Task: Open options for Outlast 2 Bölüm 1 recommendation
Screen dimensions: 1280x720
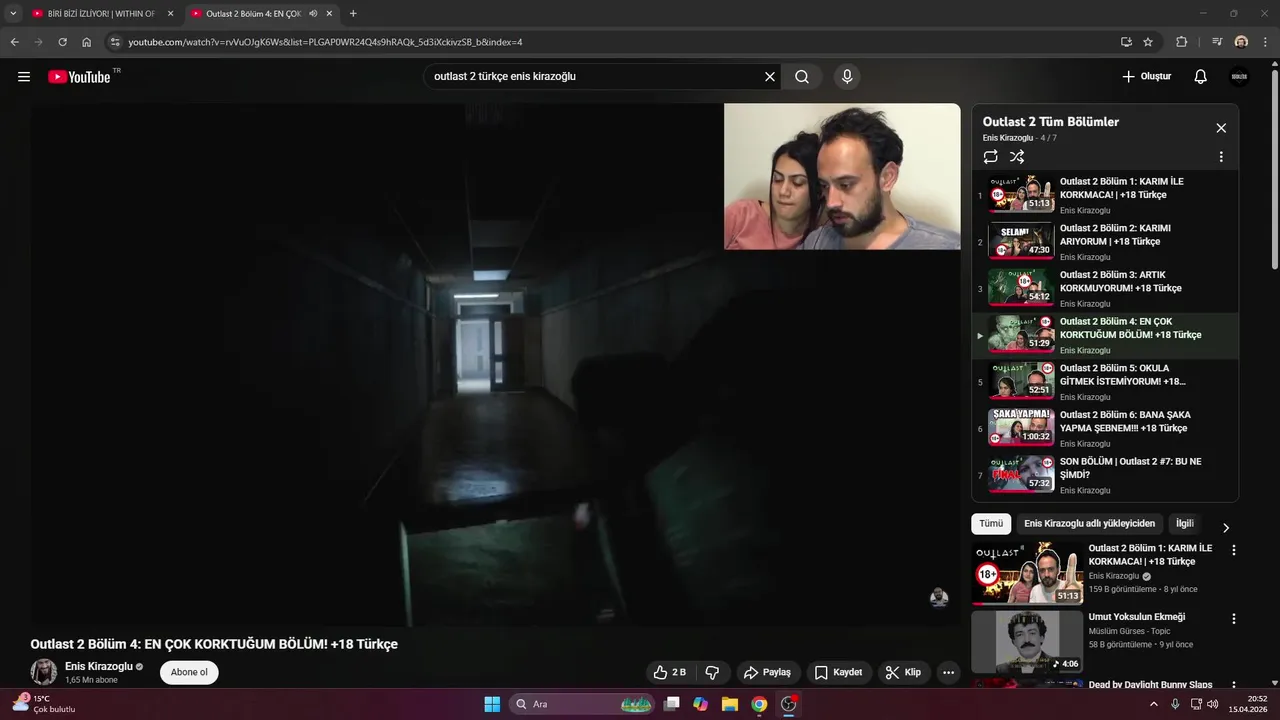Action: [x=1234, y=550]
